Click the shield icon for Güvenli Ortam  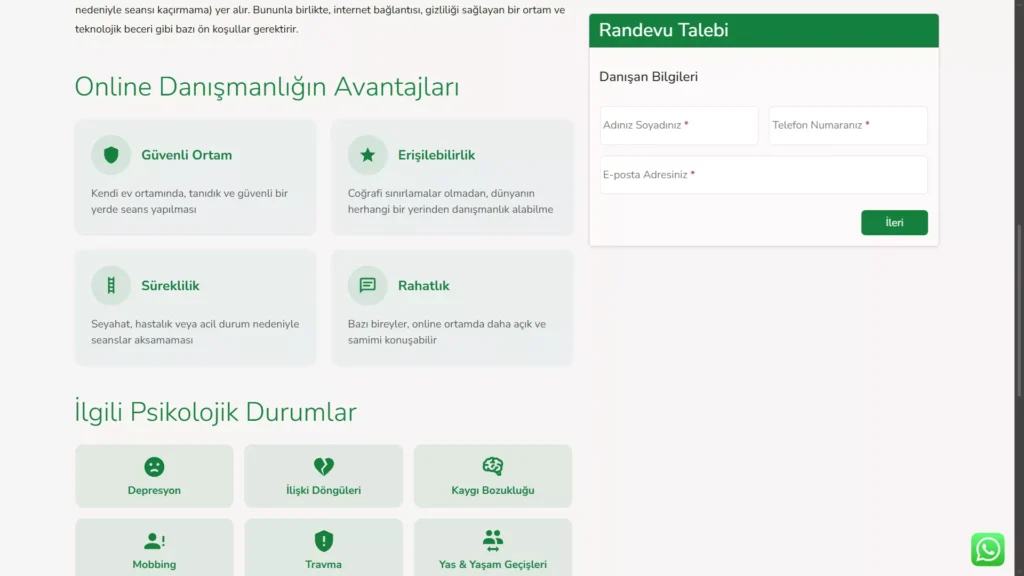click(110, 154)
